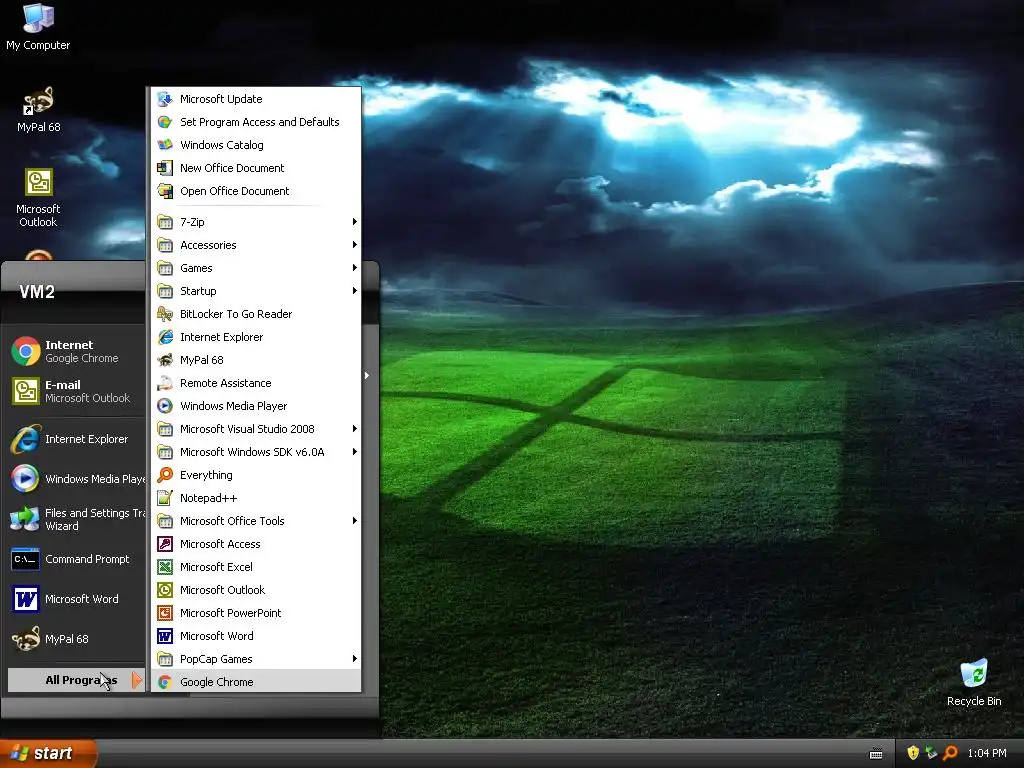Click the Games folder entry
Image resolution: width=1024 pixels, height=768 pixels.
pyautogui.click(x=255, y=268)
